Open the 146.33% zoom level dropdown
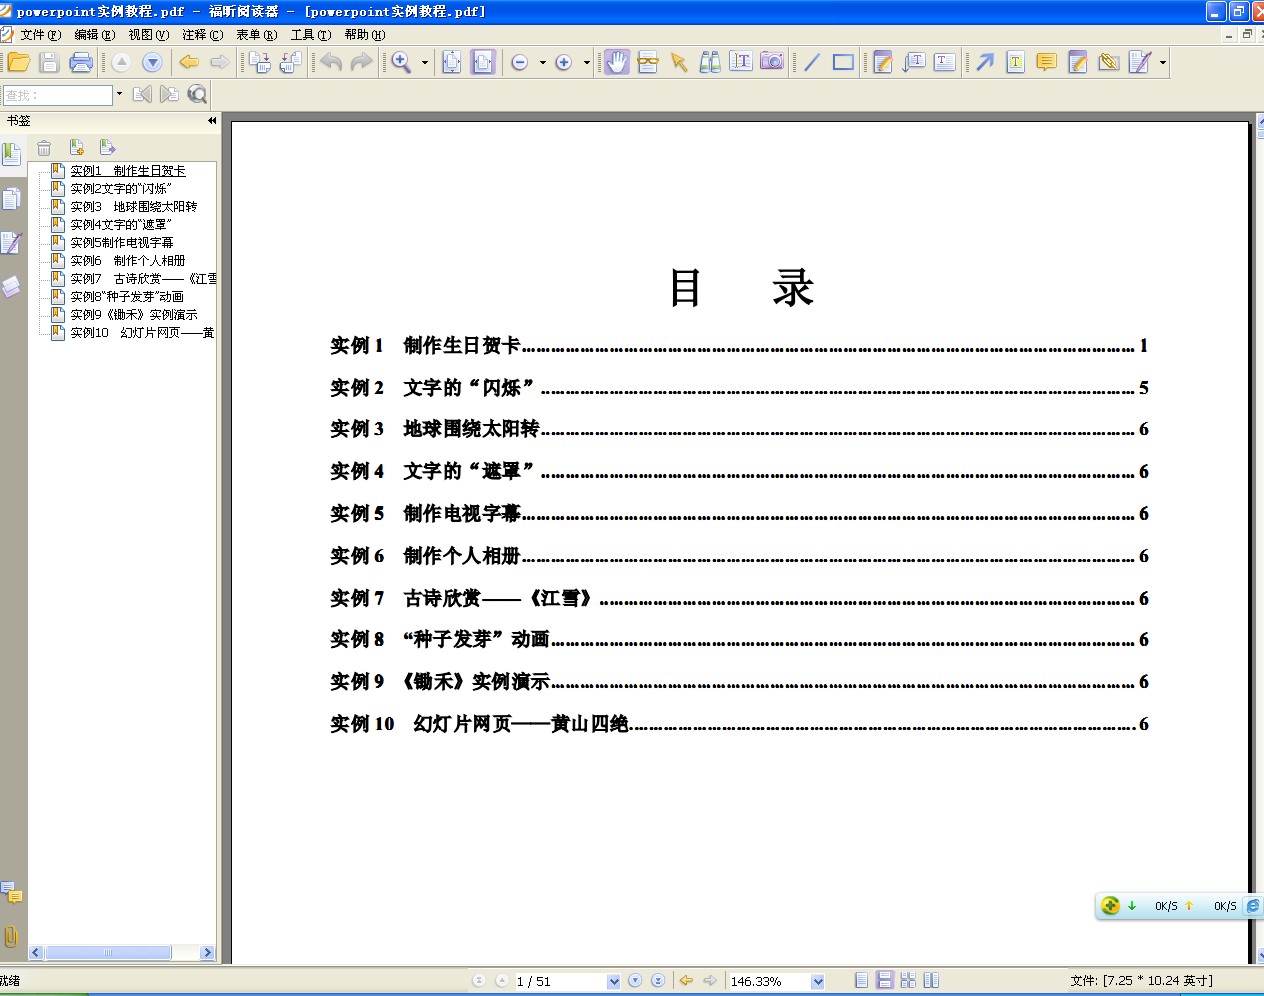Screen dimensions: 1264x996 pyautogui.click(x=818, y=982)
